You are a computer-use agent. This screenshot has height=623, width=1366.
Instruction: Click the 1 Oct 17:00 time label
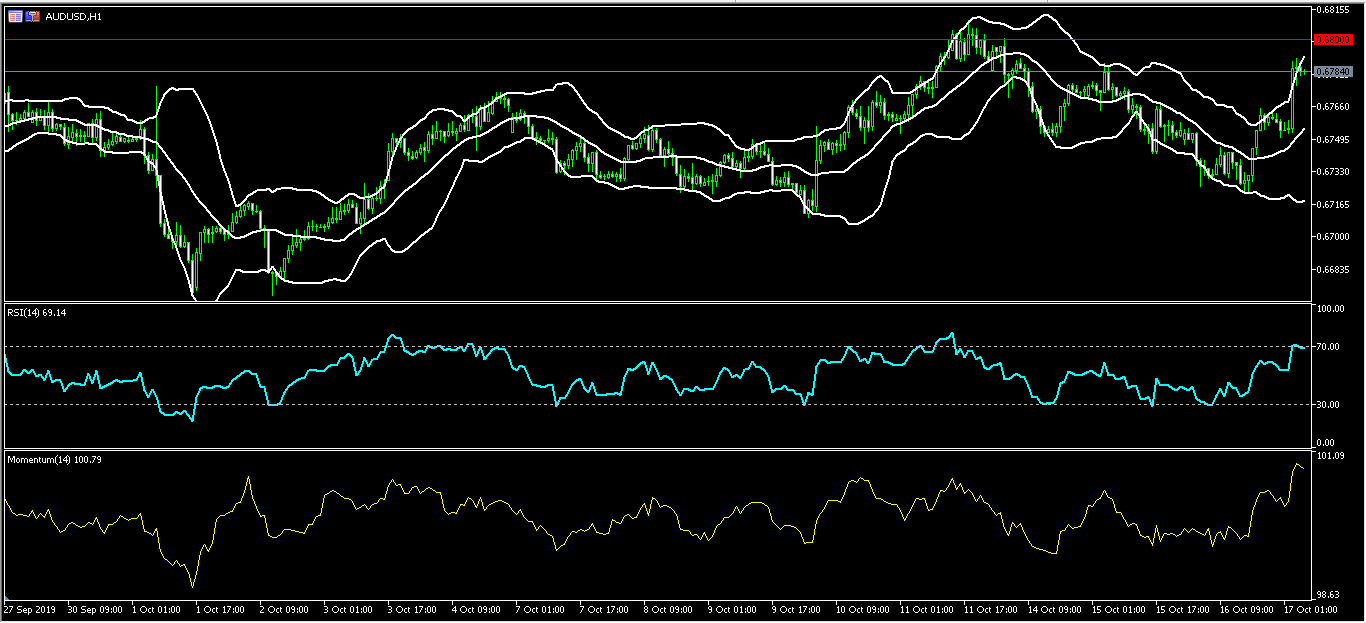[221, 608]
